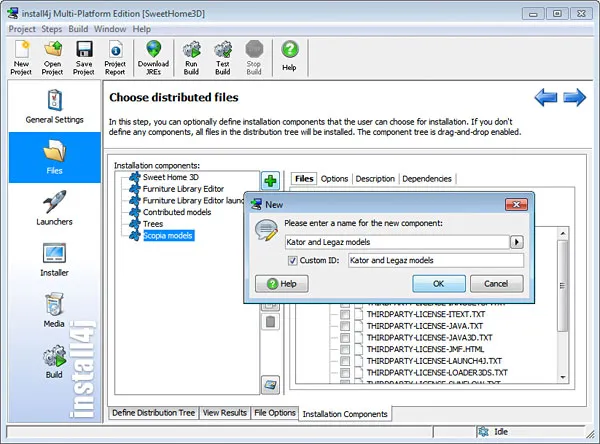The height and width of the screenshot is (444, 600).
Task: Go back with the left blue arrow
Action: tap(546, 97)
